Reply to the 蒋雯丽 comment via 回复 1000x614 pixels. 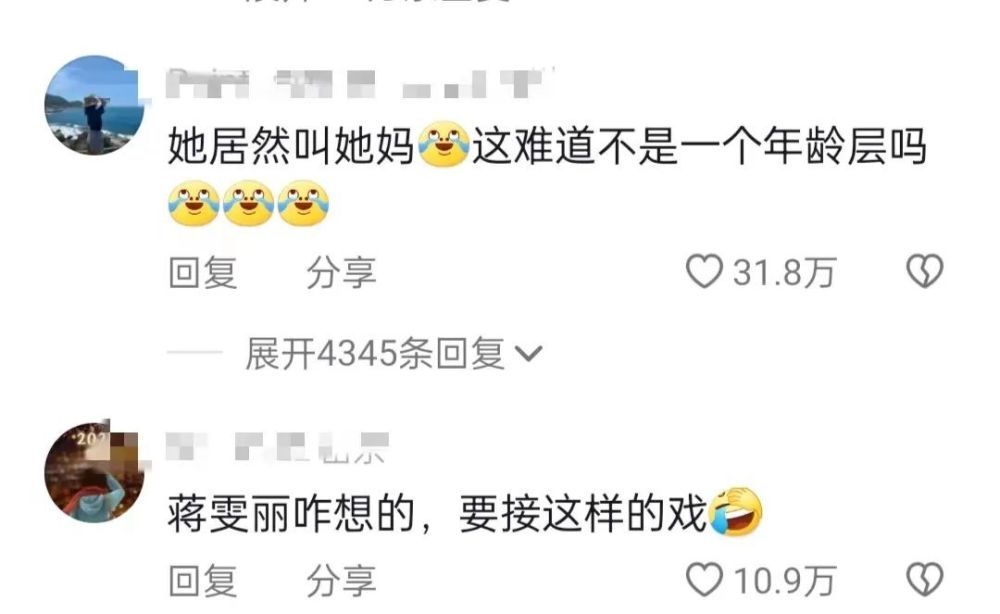[x=203, y=581]
